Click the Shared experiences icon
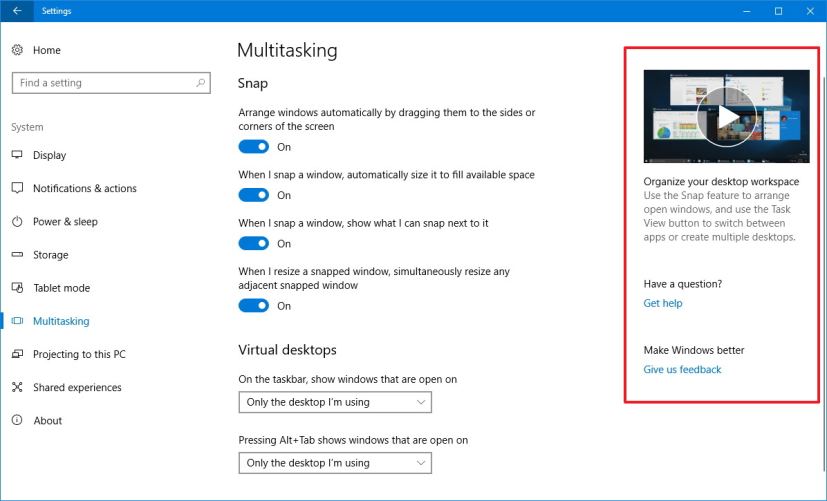This screenshot has height=501, width=827. point(17,387)
